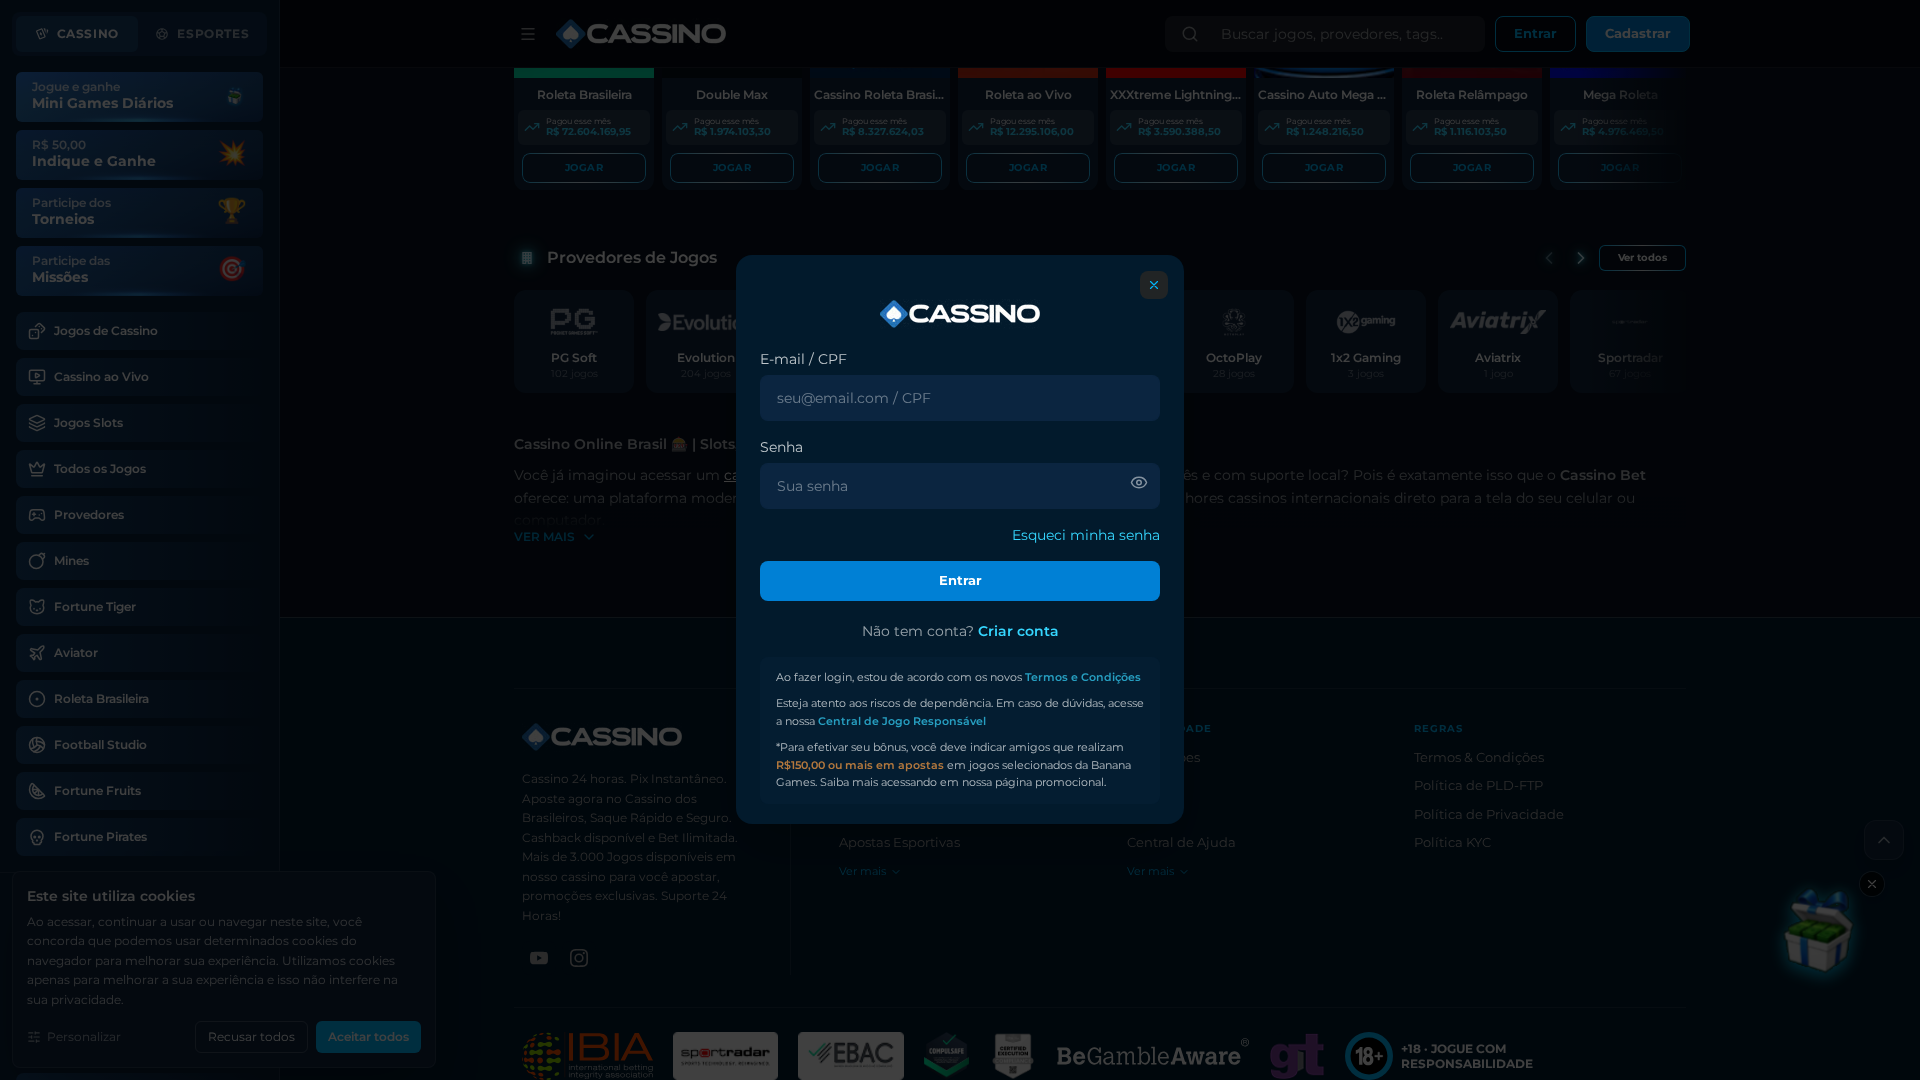
Task: Close the gift box promo
Action: pyautogui.click(x=1872, y=884)
